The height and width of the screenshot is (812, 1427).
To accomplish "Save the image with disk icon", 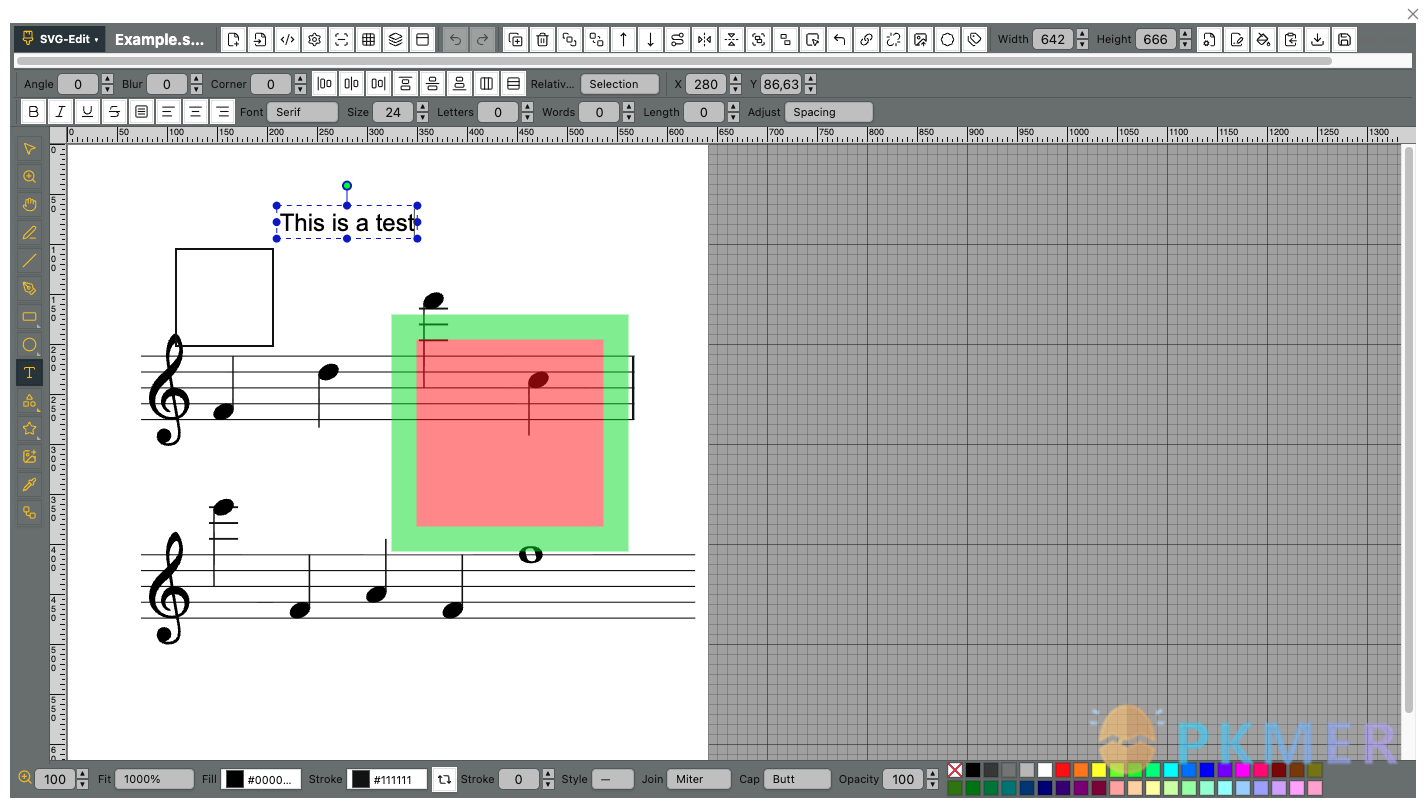I will [x=1345, y=40].
